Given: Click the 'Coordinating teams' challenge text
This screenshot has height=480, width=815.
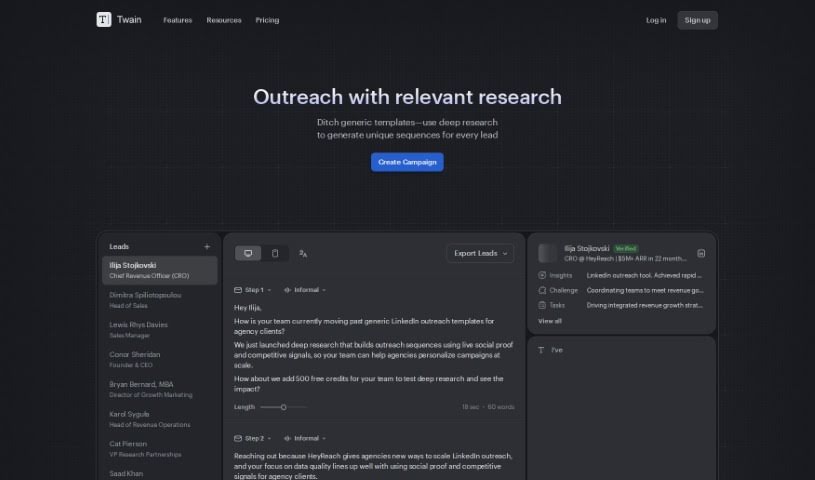Looking at the screenshot, I should [645, 290].
